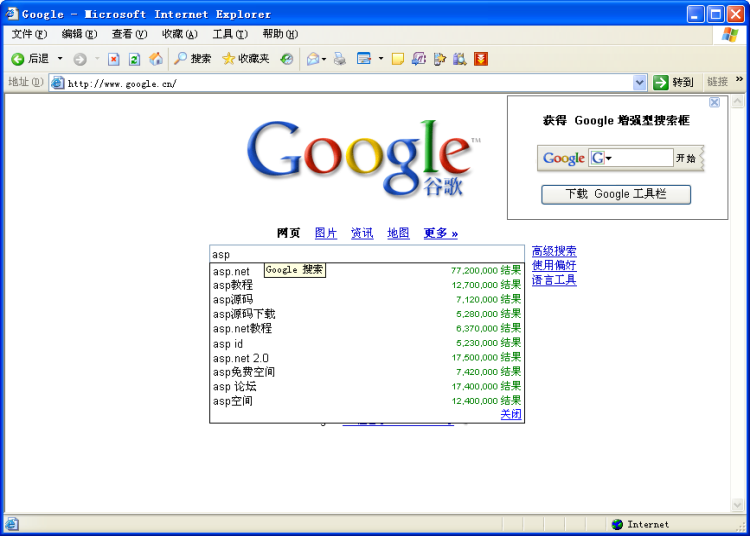Expand the Mail button dropdown arrow

324,59
